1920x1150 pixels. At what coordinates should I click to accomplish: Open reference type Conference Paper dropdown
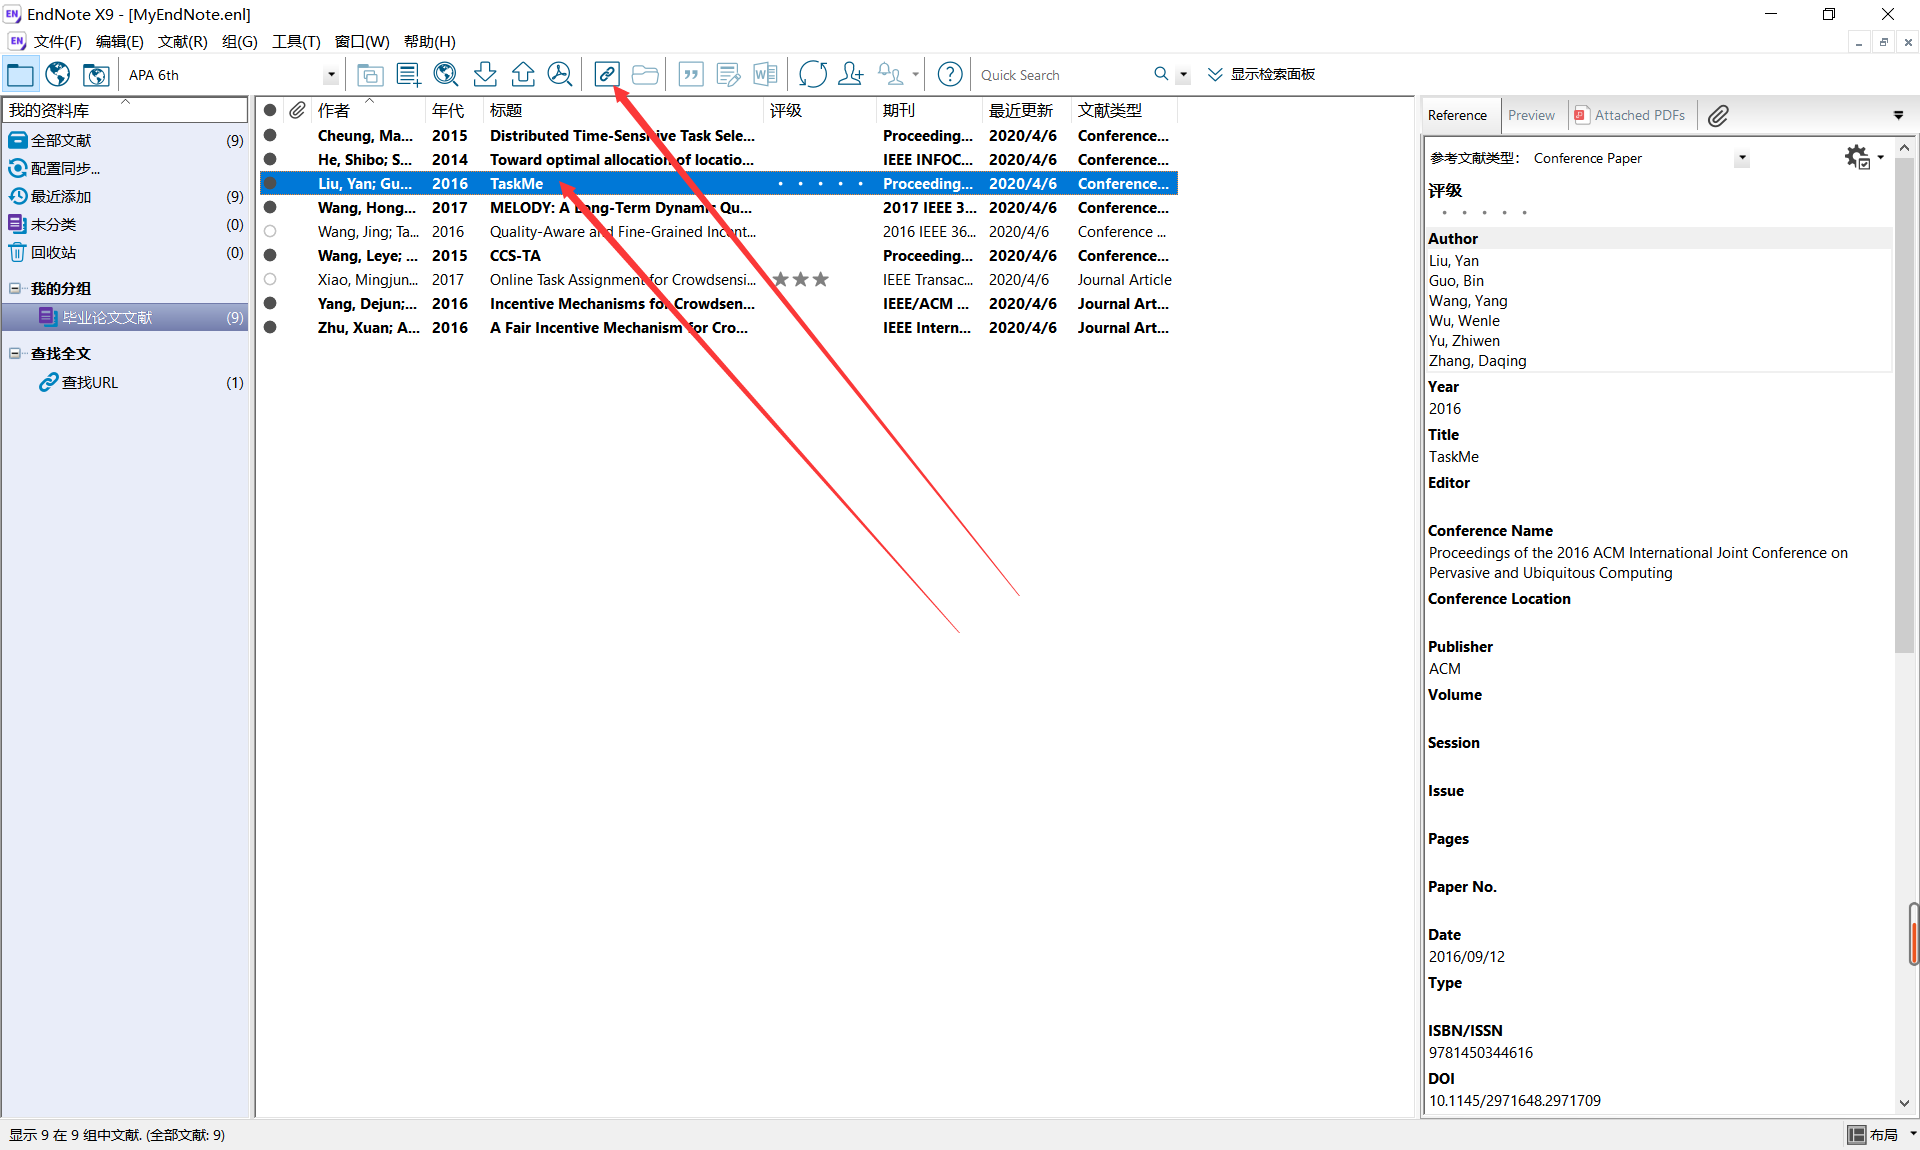pos(1742,158)
